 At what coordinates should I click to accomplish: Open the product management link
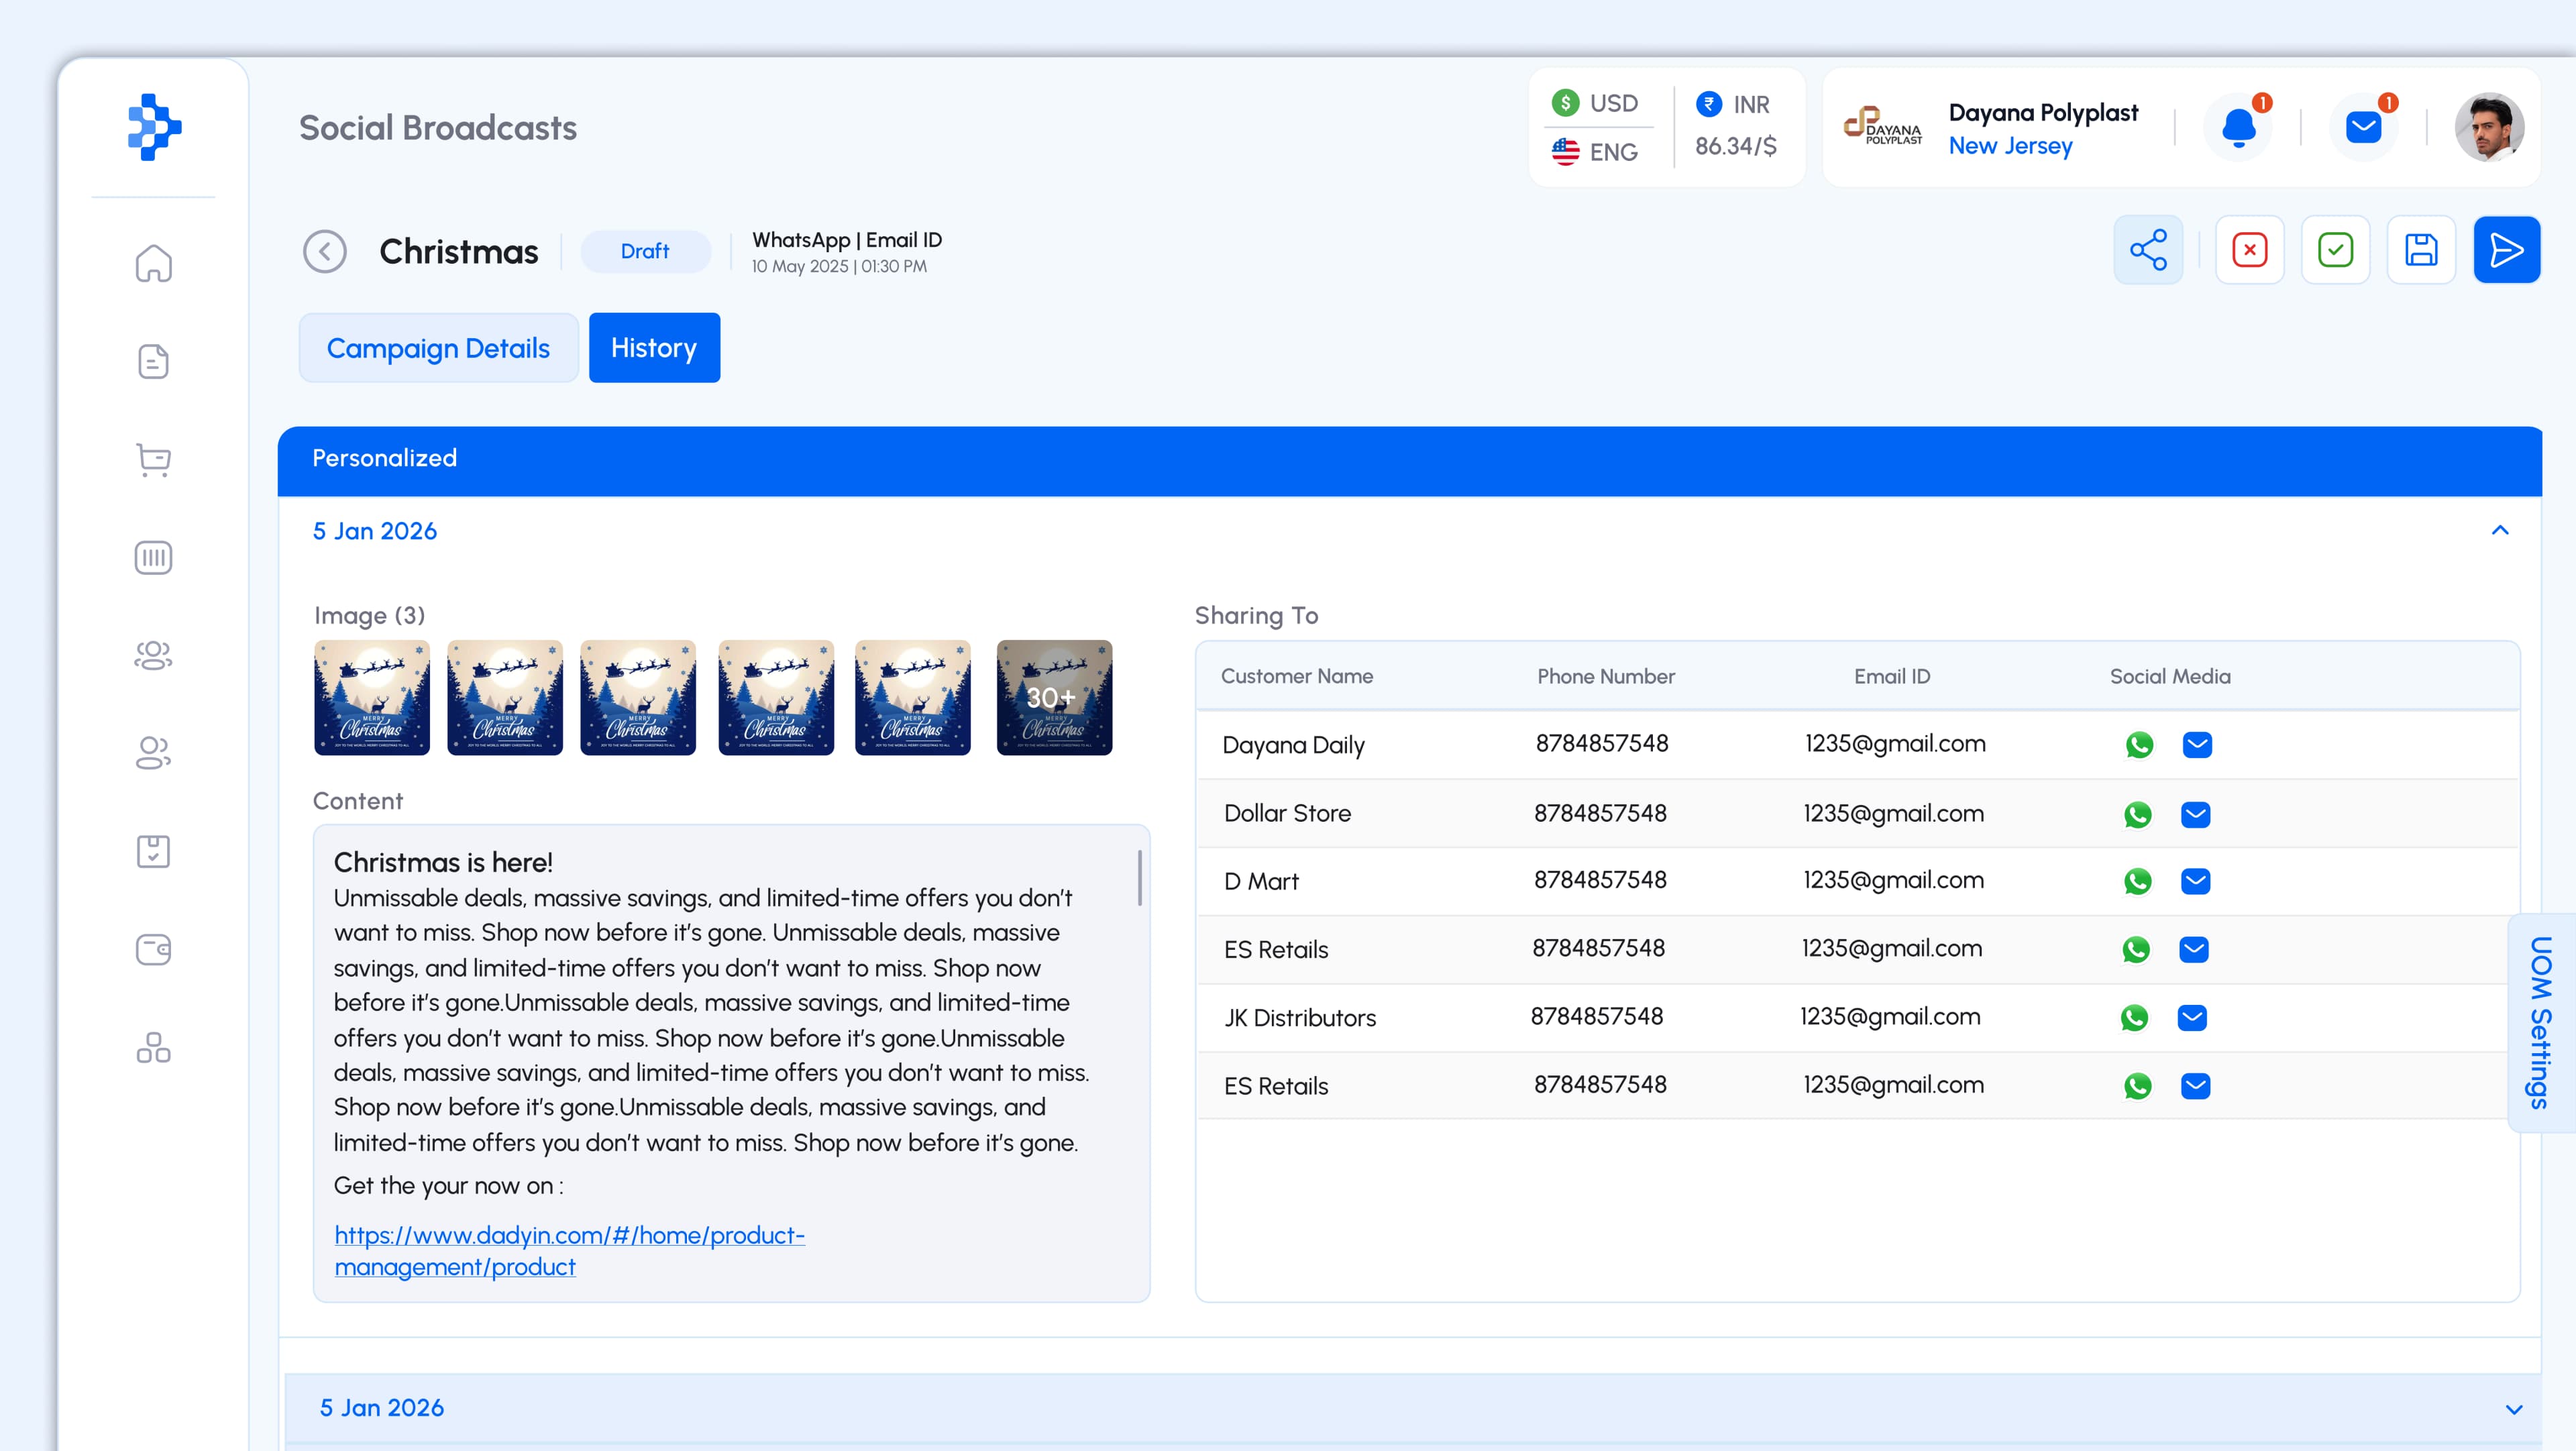coord(569,1251)
